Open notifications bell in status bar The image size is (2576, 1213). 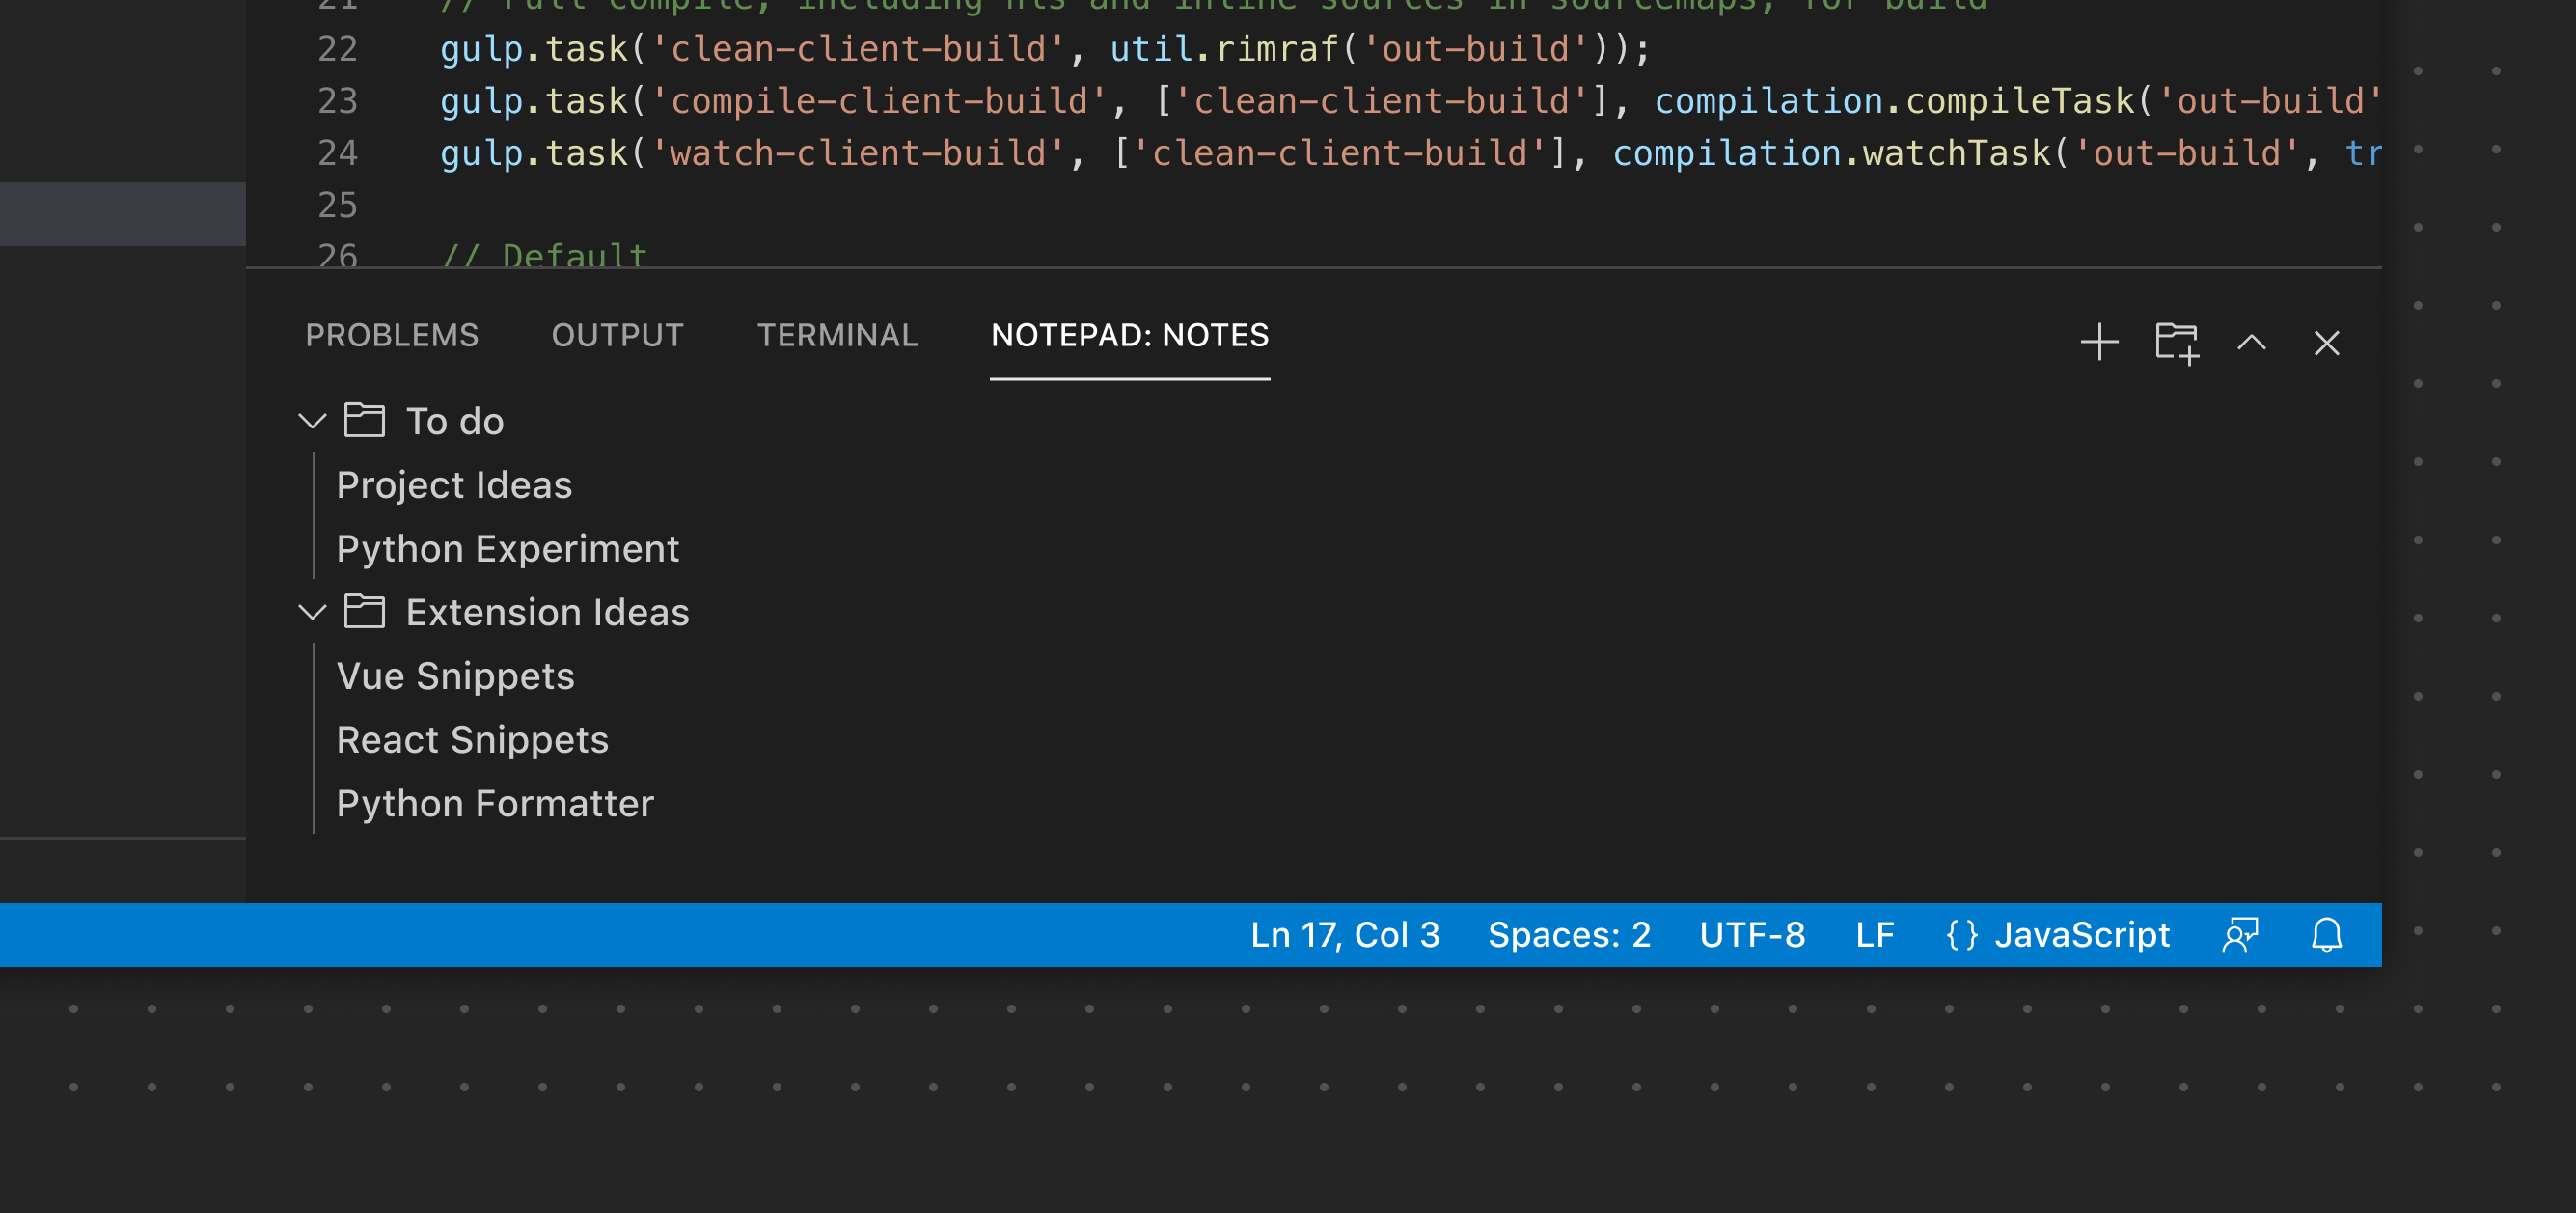coord(2326,935)
